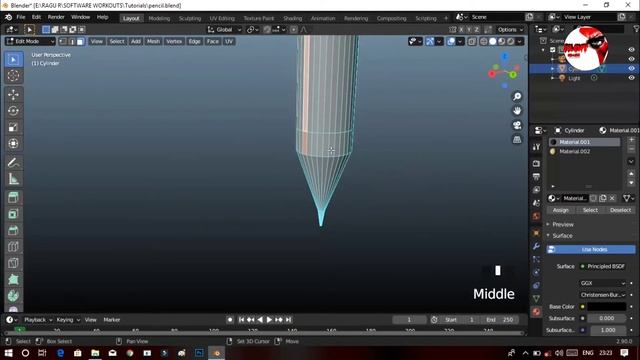Toggle auto keying record button
The image size is (640, 360).
point(230,320)
